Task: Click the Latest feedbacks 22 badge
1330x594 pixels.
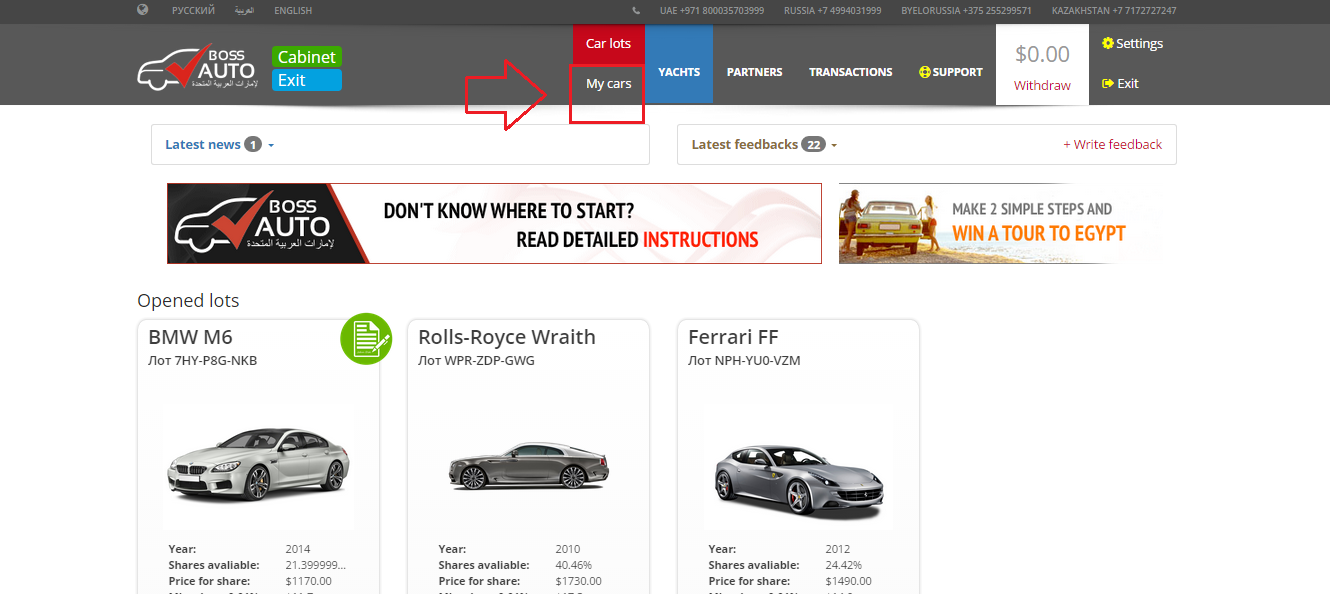Action: pyautogui.click(x=813, y=145)
